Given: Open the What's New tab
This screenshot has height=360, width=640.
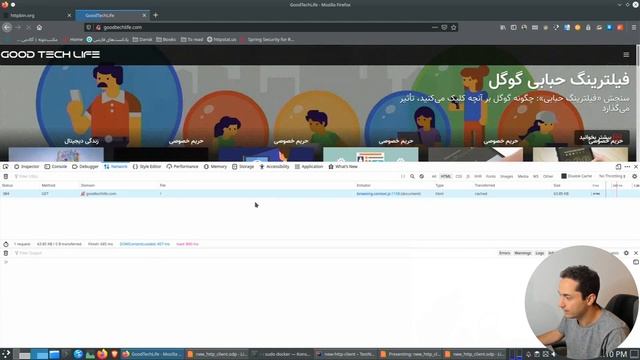Looking at the screenshot, I should click(343, 167).
